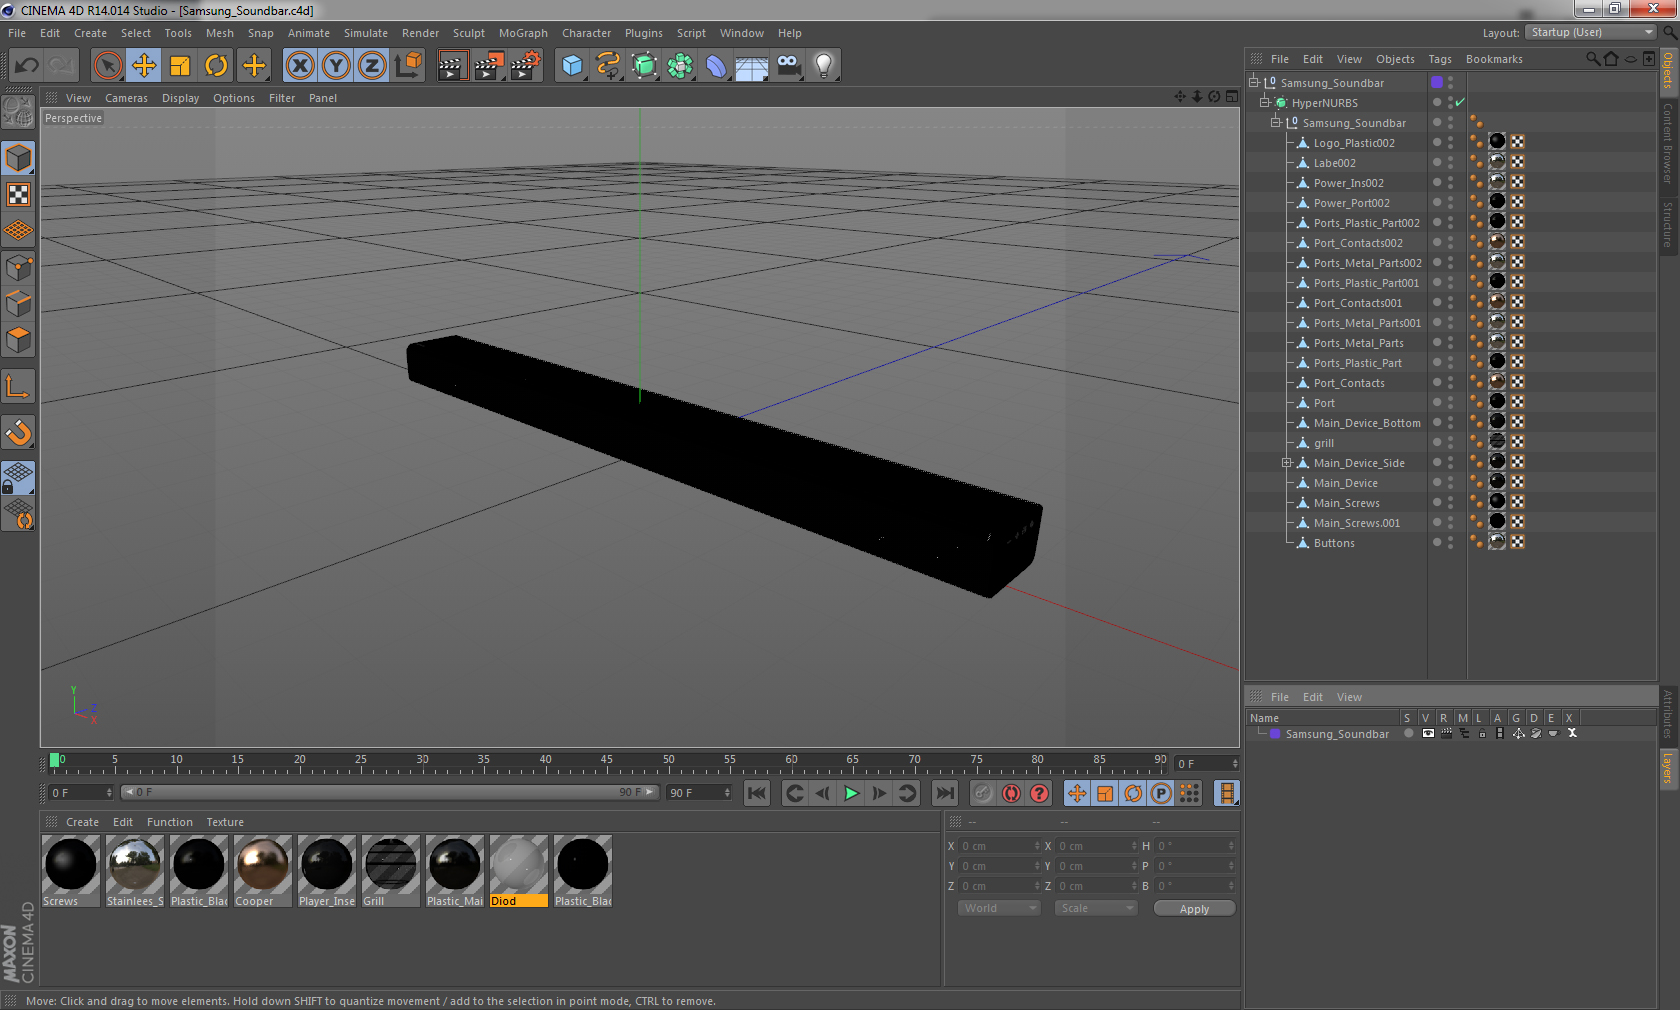
Task: Toggle Y axis lock
Action: (x=336, y=66)
